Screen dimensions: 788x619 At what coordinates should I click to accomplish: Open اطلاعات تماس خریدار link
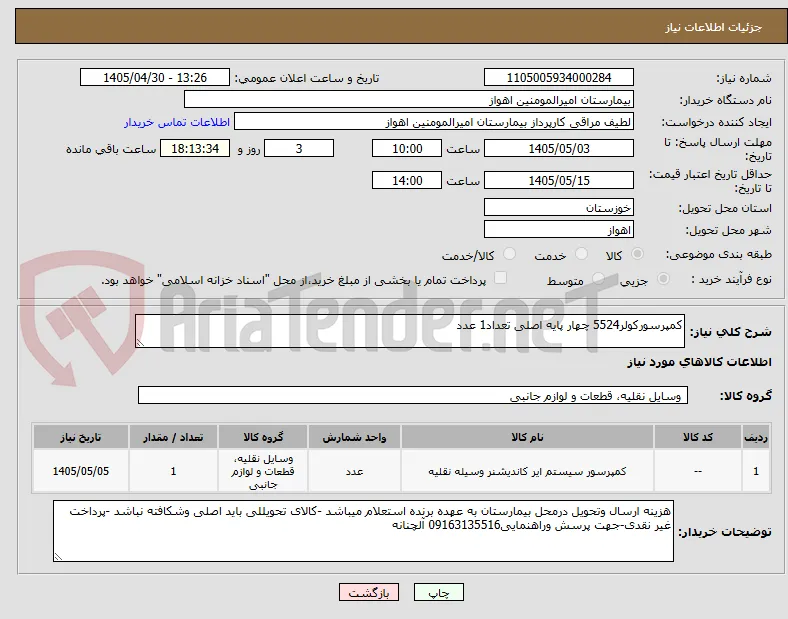click(x=177, y=122)
